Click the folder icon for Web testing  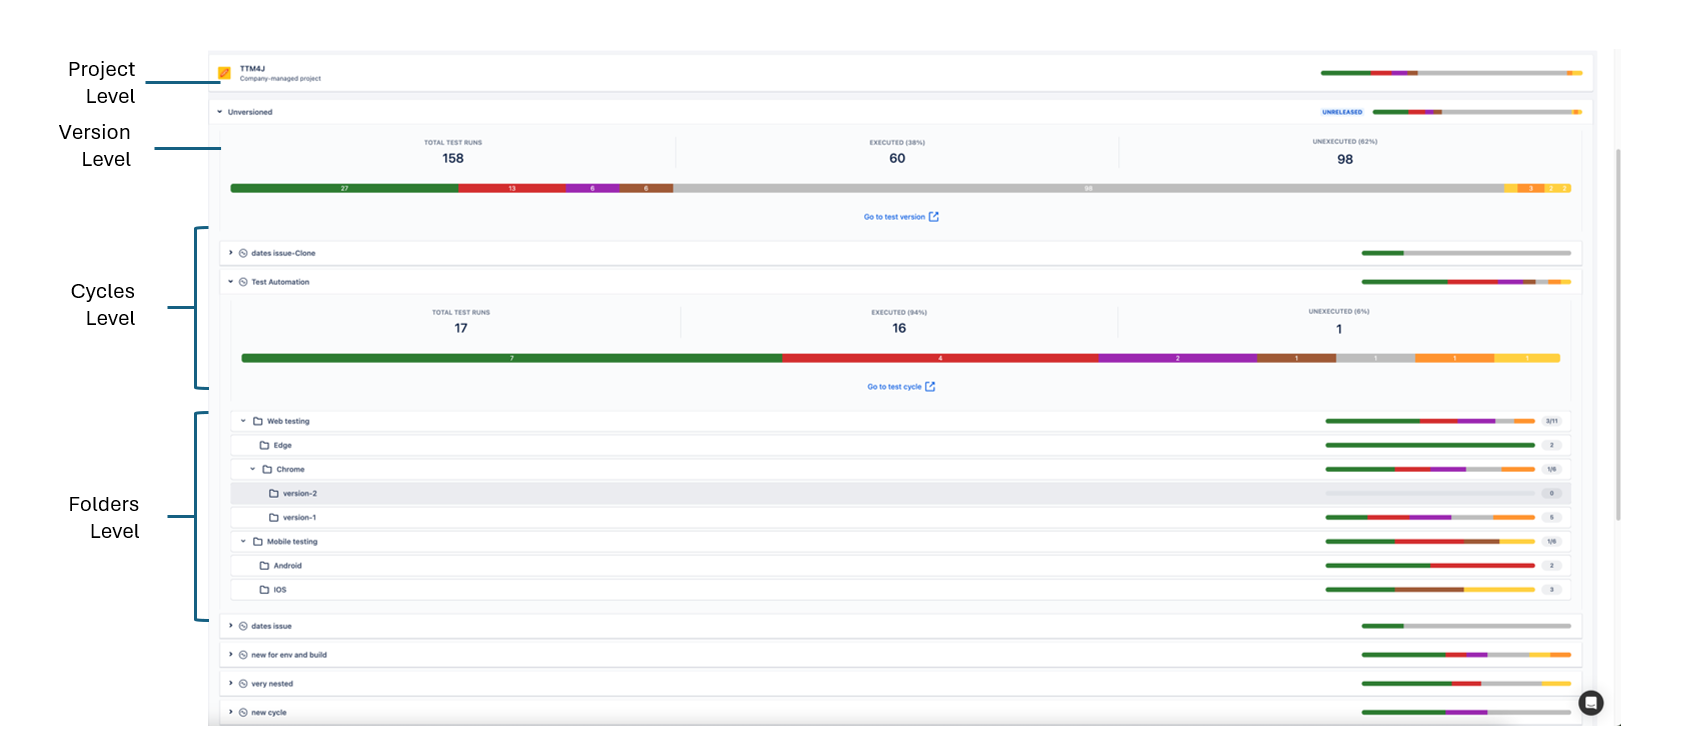[258, 421]
